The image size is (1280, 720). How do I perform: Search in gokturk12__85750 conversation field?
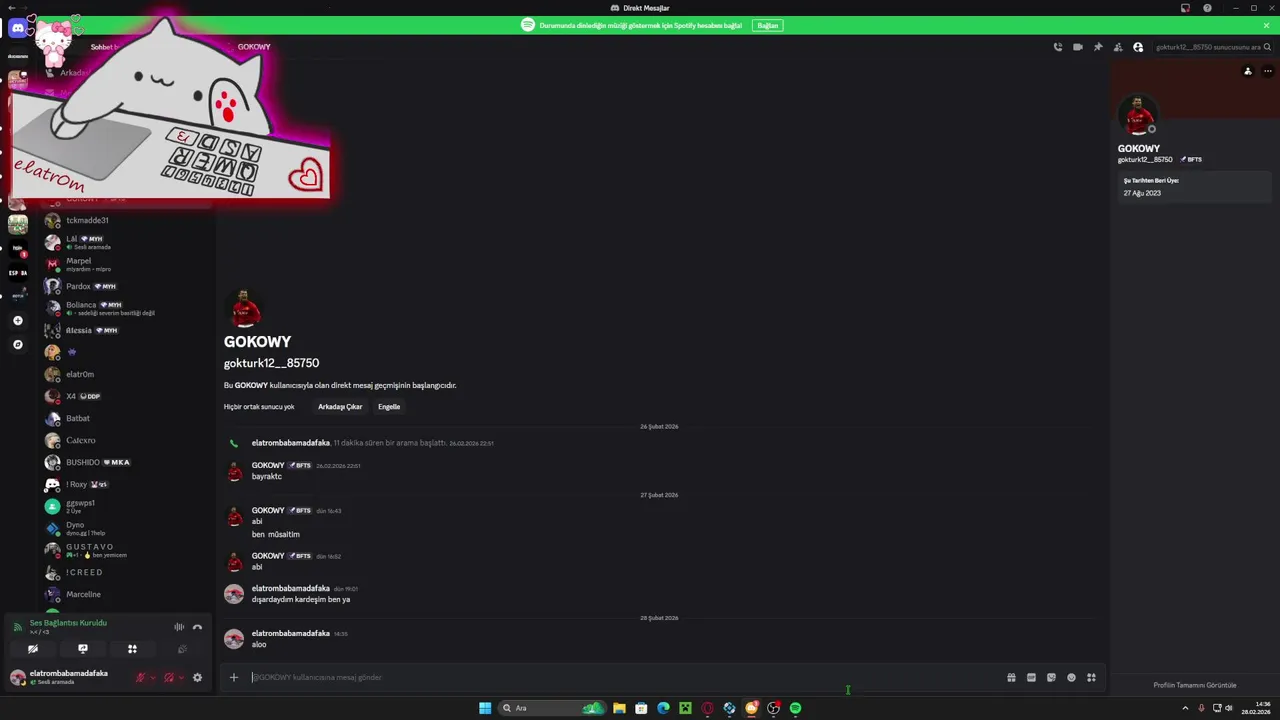click(1212, 47)
